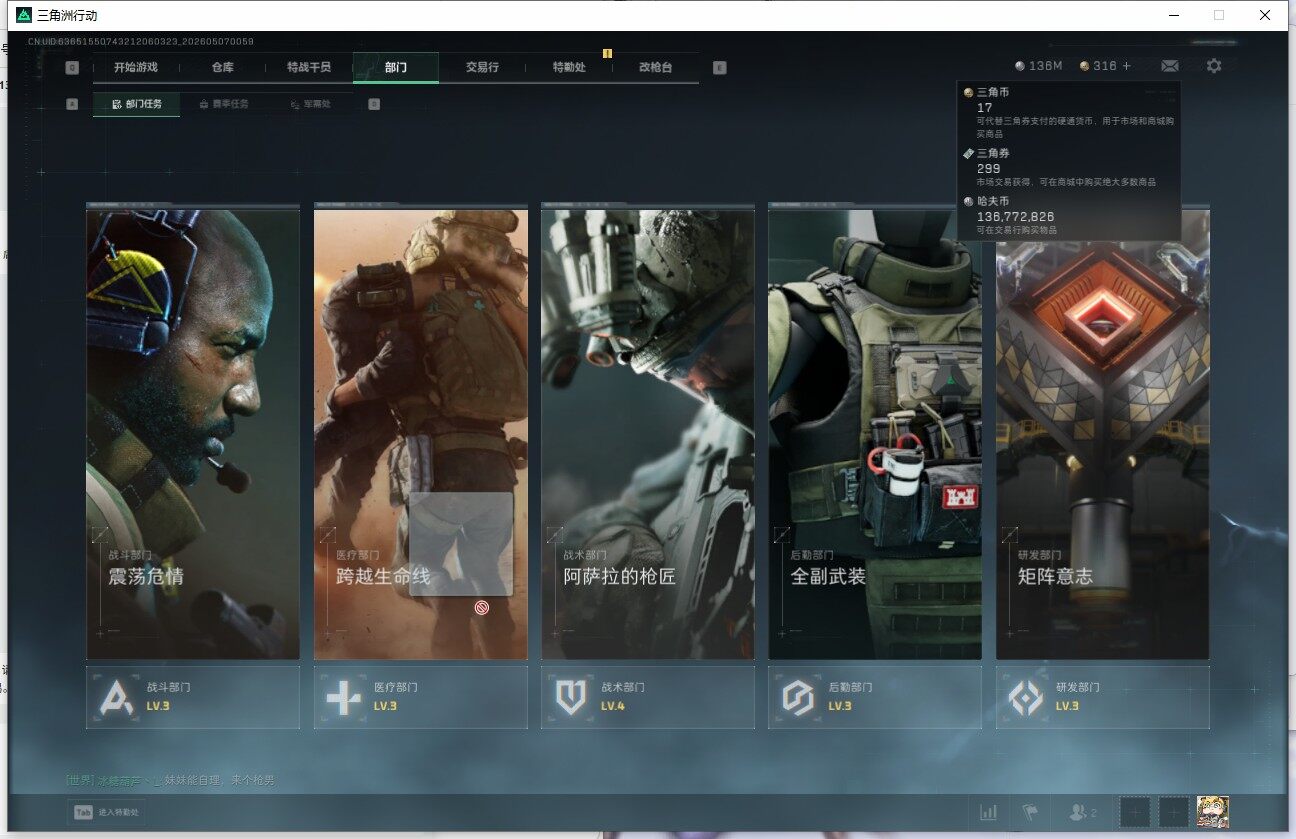Open the 战术部门 LV.4 level button
The height and width of the screenshot is (839, 1296).
tap(648, 697)
